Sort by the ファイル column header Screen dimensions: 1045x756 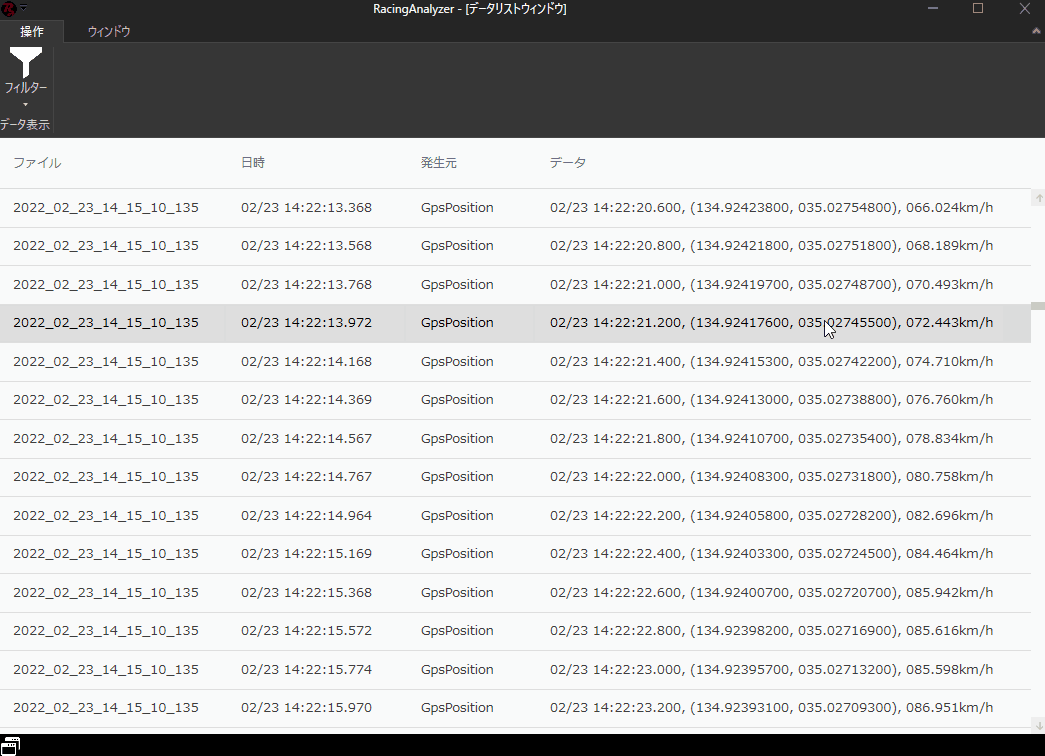pyautogui.click(x=37, y=162)
